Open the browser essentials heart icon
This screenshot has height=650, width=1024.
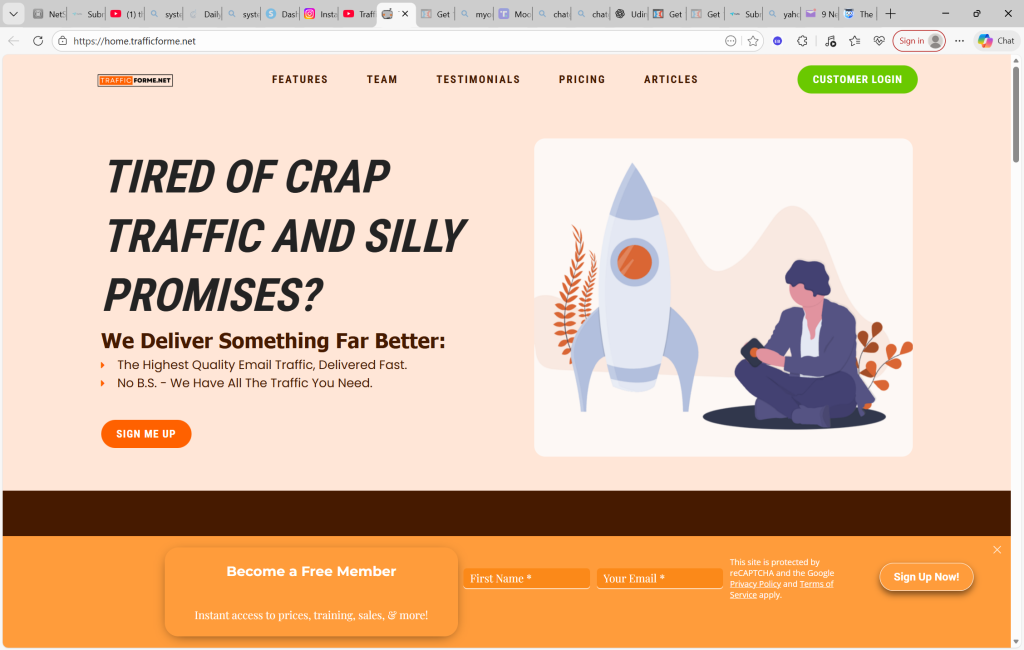click(x=879, y=41)
